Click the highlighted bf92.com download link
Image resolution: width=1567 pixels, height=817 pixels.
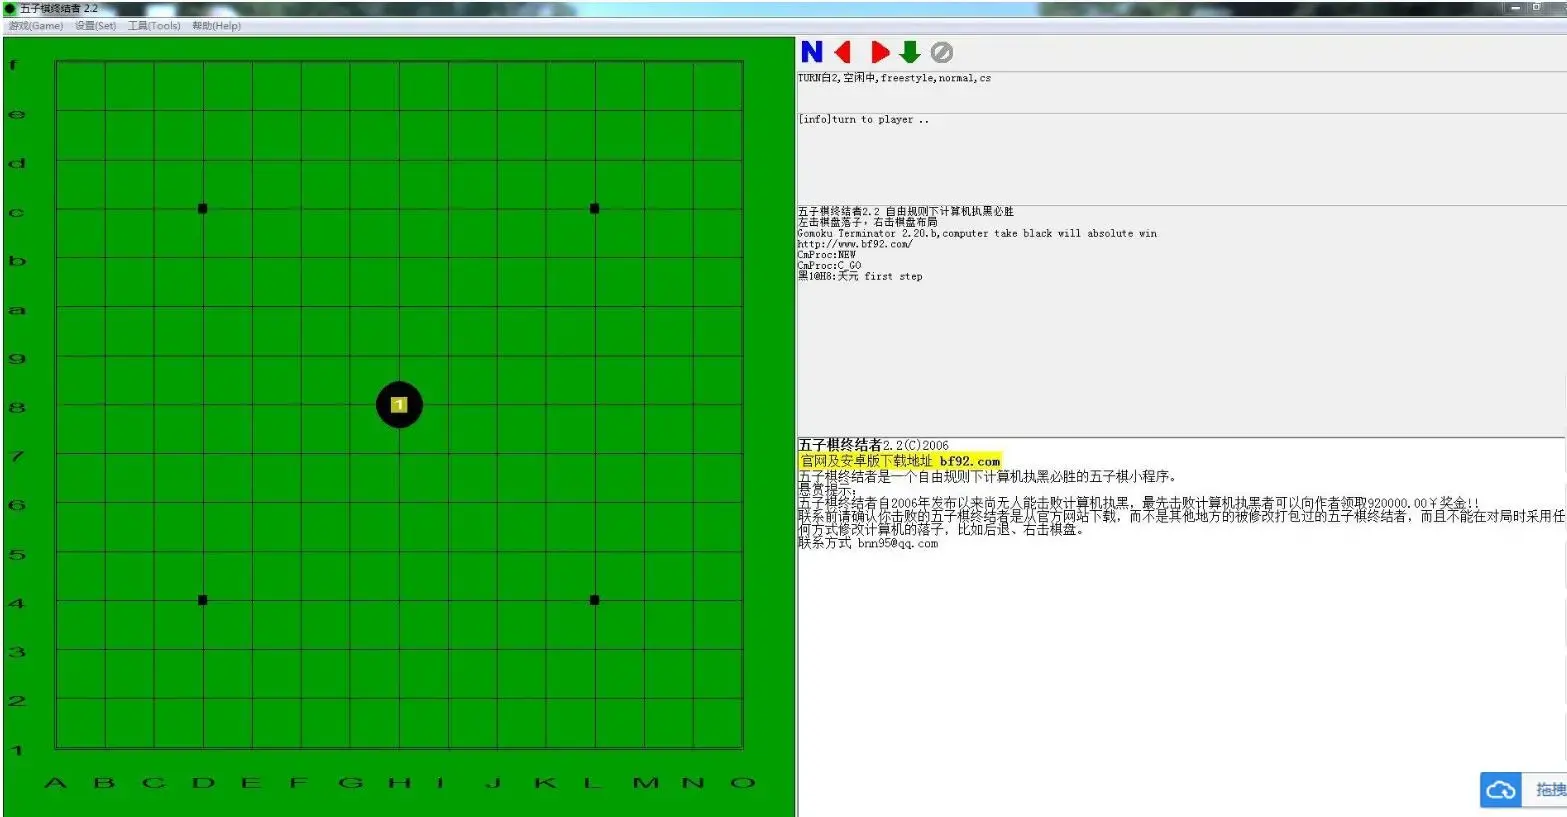900,461
